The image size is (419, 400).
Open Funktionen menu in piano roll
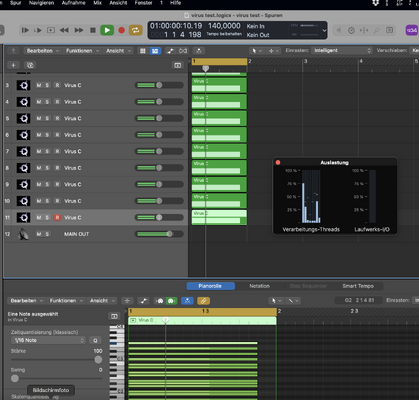pyautogui.click(x=66, y=301)
